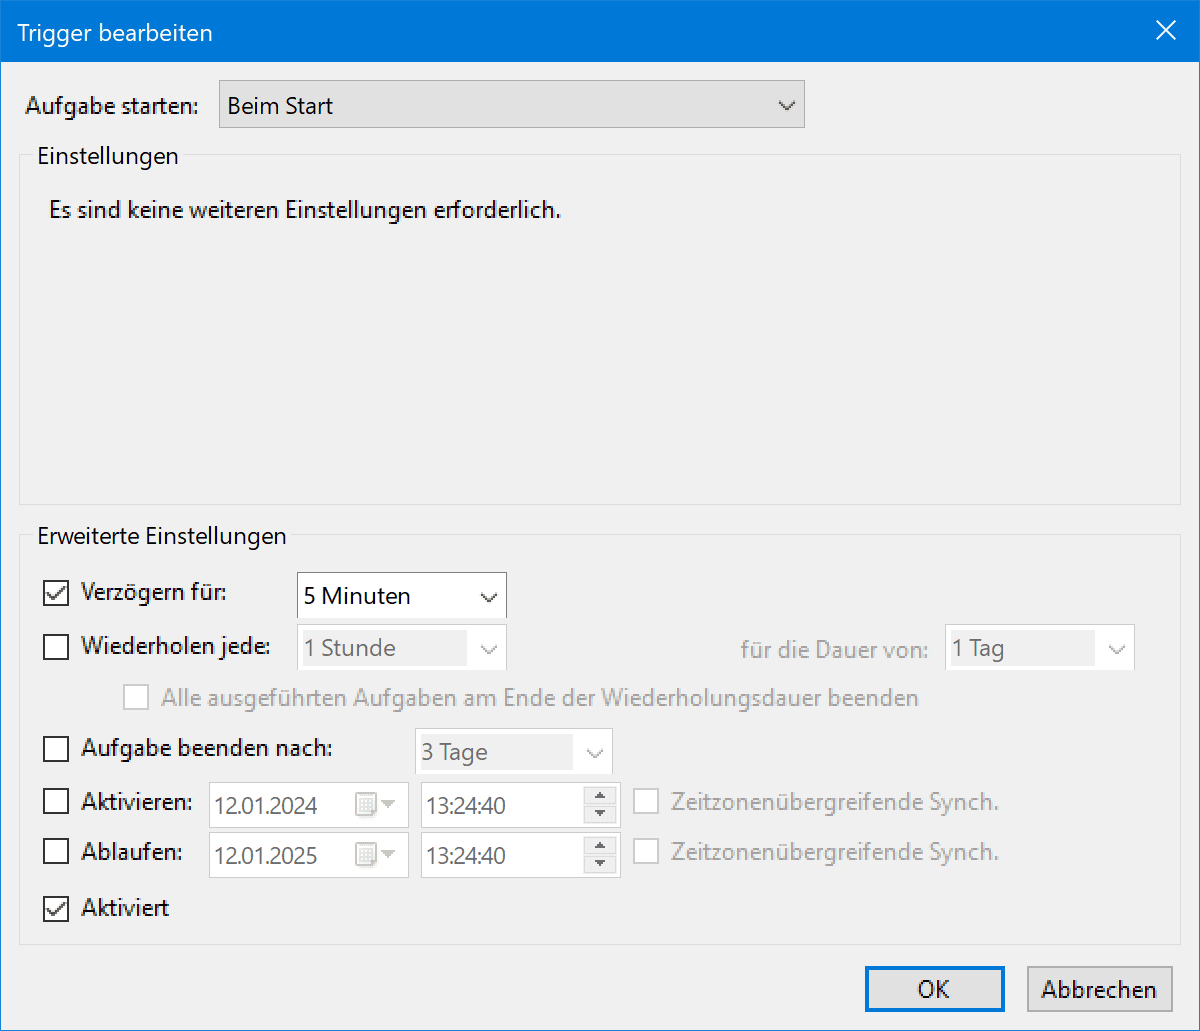
Task: Increase the Aktivieren time with up arrow
Action: [x=599, y=796]
